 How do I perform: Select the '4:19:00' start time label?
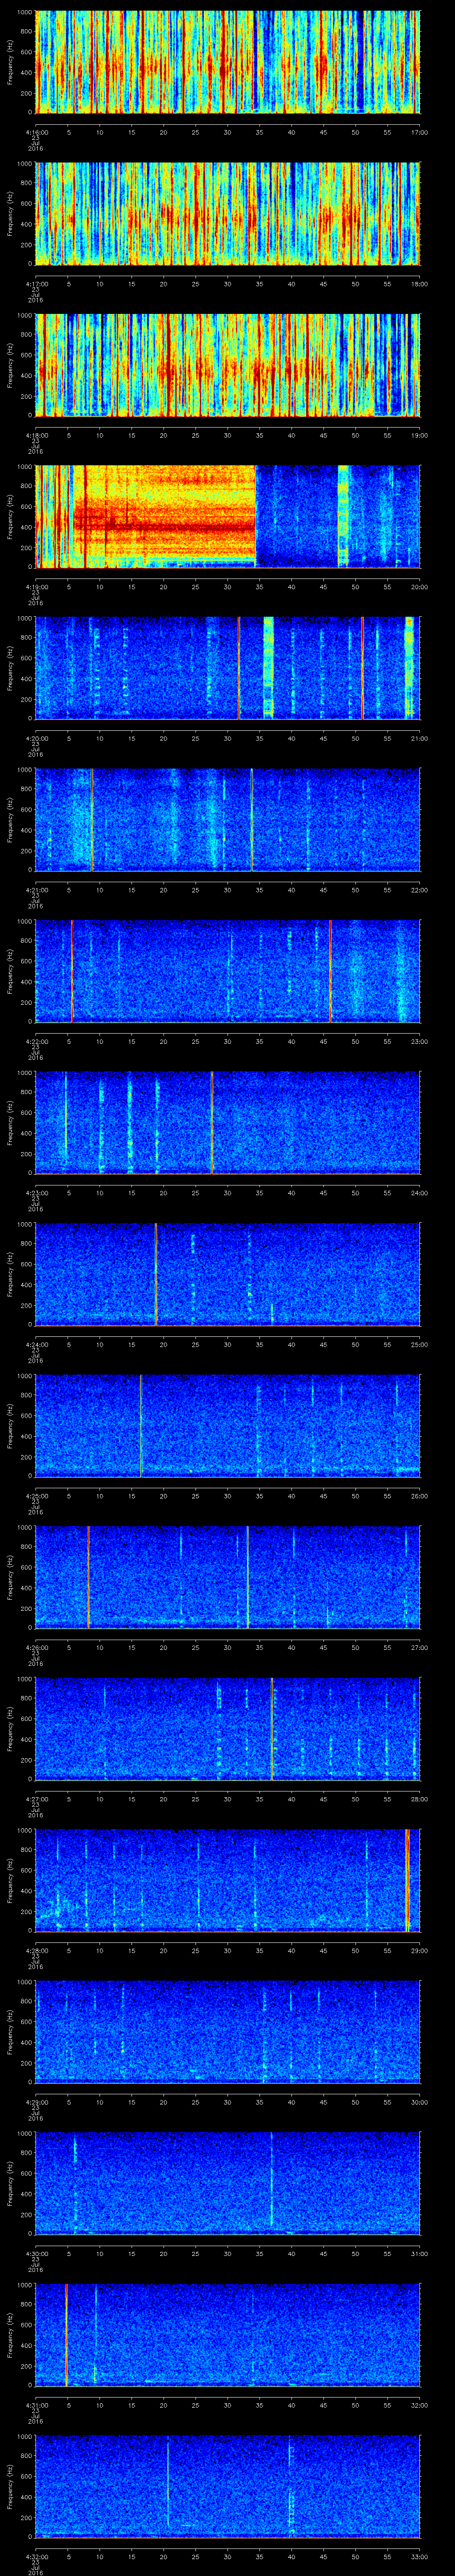point(36,587)
